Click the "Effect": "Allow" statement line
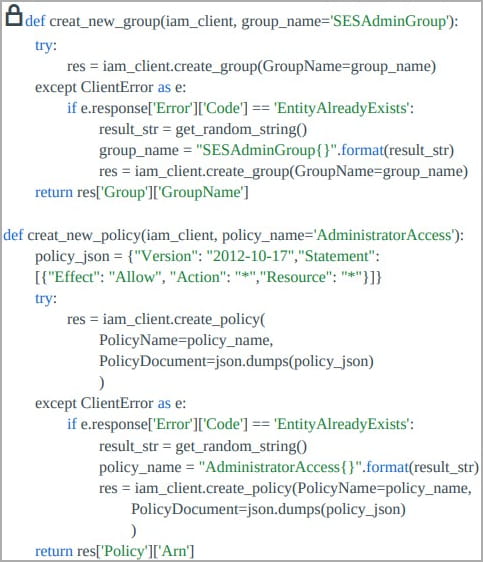The height and width of the screenshot is (562, 483). [x=208, y=277]
